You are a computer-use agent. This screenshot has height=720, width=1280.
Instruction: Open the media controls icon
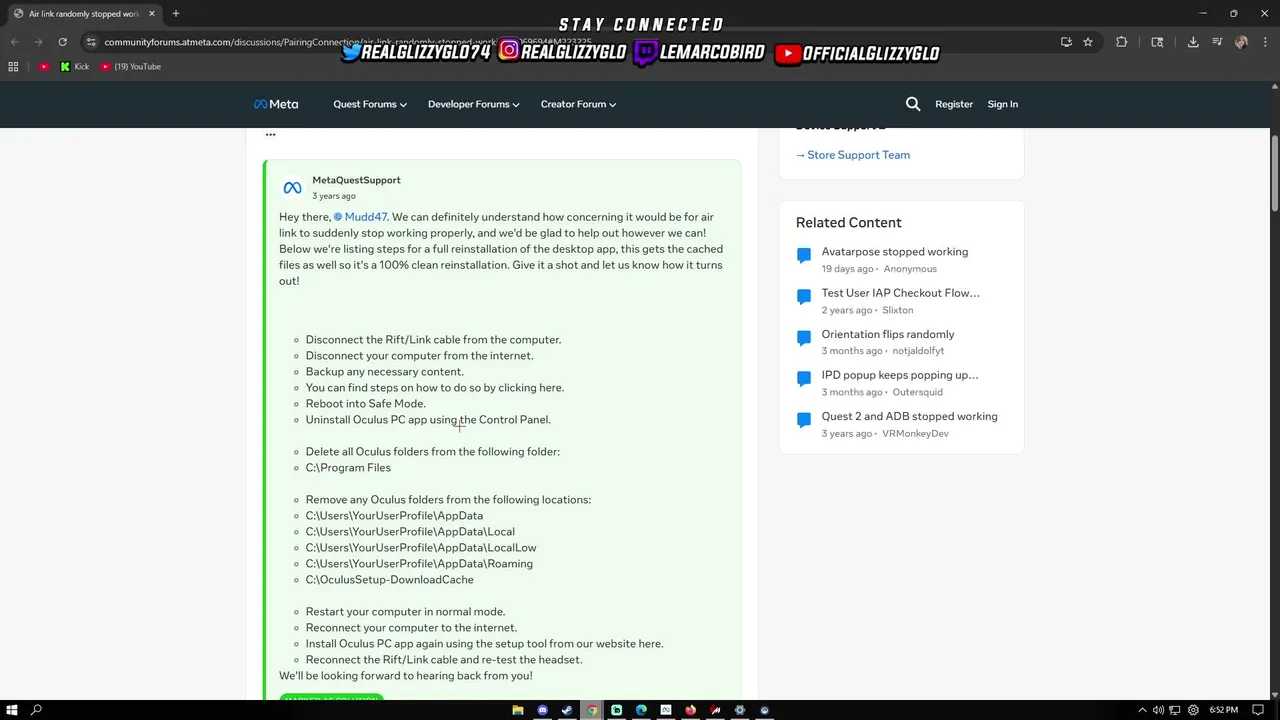1217,42
